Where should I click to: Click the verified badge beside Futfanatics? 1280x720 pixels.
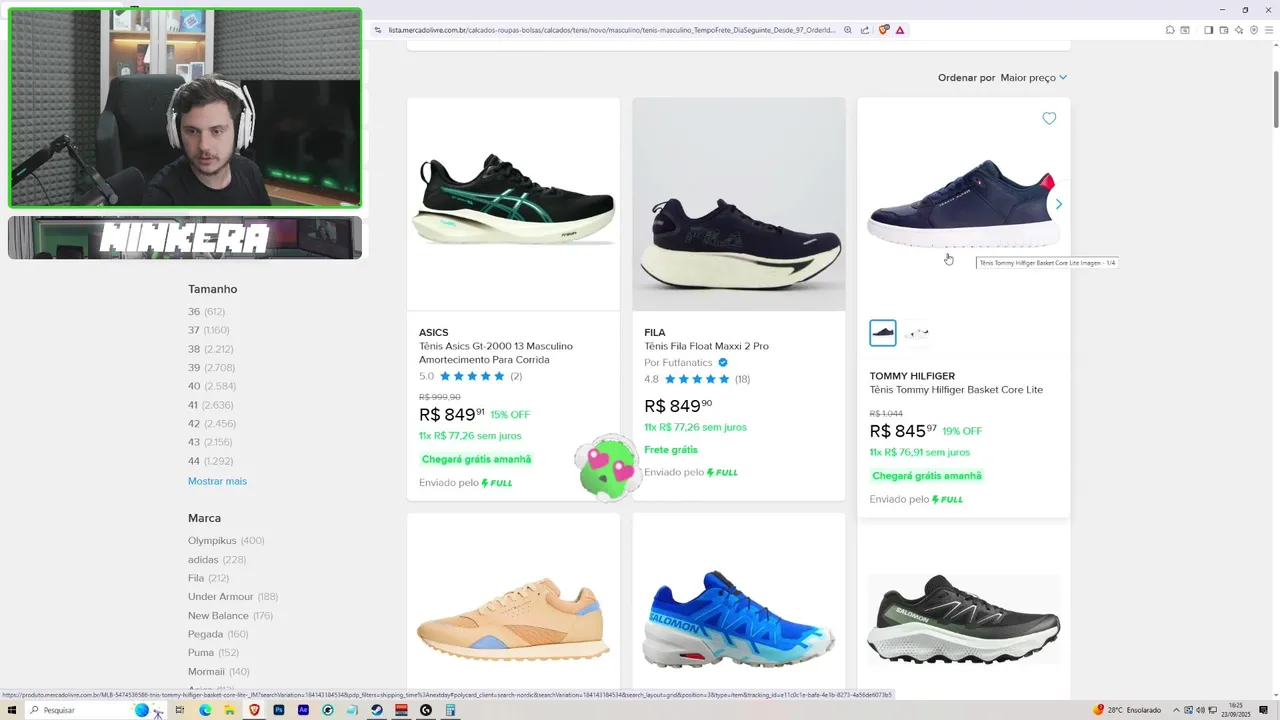pyautogui.click(x=723, y=362)
